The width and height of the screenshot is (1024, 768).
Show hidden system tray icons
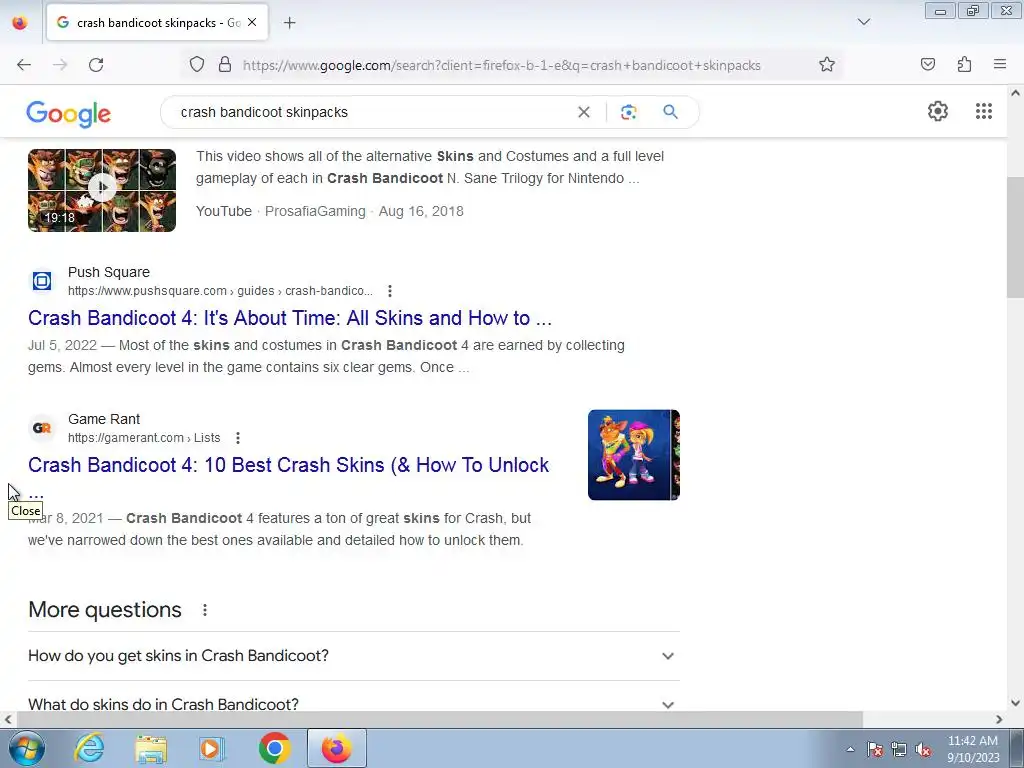point(850,750)
